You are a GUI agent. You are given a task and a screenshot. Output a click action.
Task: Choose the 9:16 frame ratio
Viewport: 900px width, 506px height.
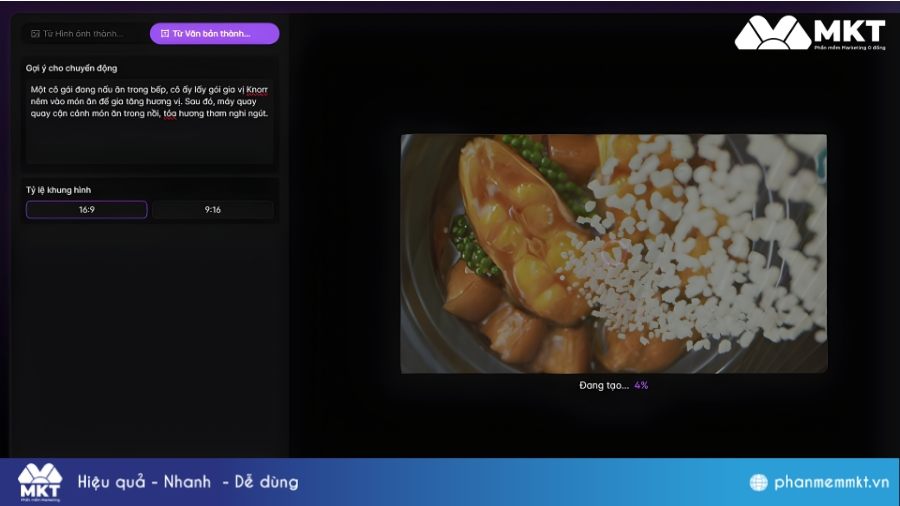pos(213,209)
